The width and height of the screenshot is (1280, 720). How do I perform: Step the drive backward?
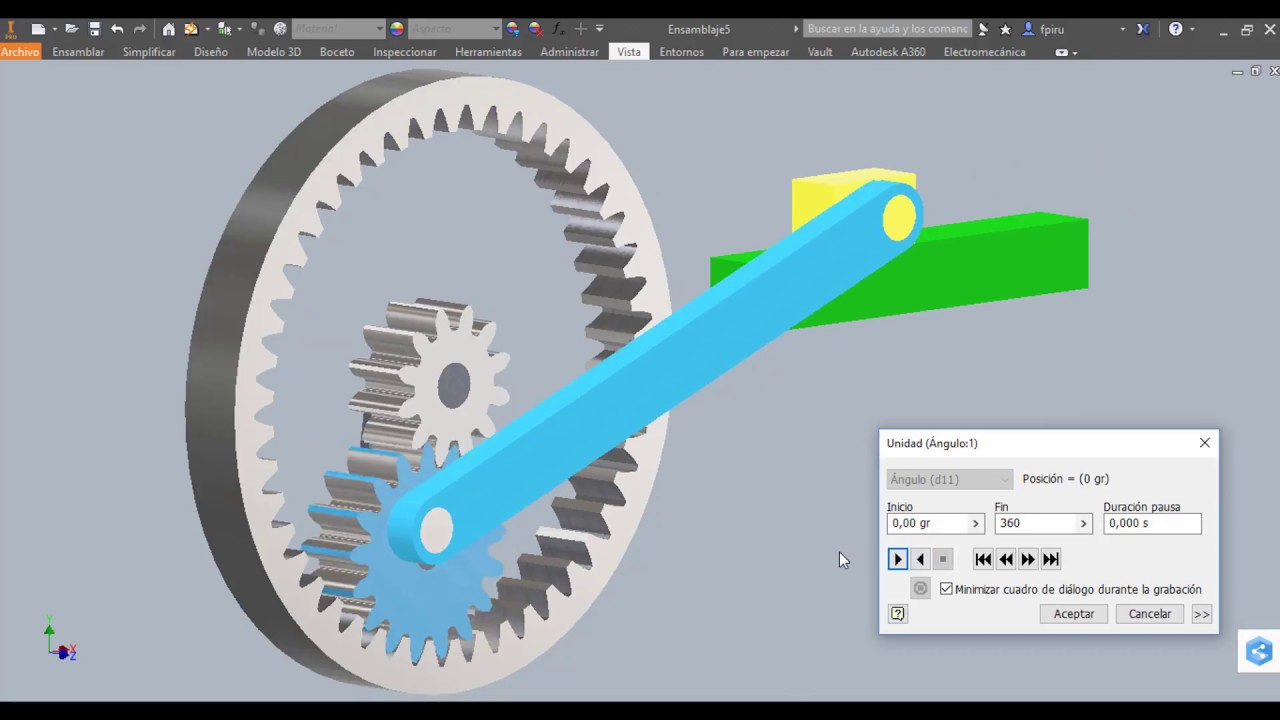(1006, 559)
